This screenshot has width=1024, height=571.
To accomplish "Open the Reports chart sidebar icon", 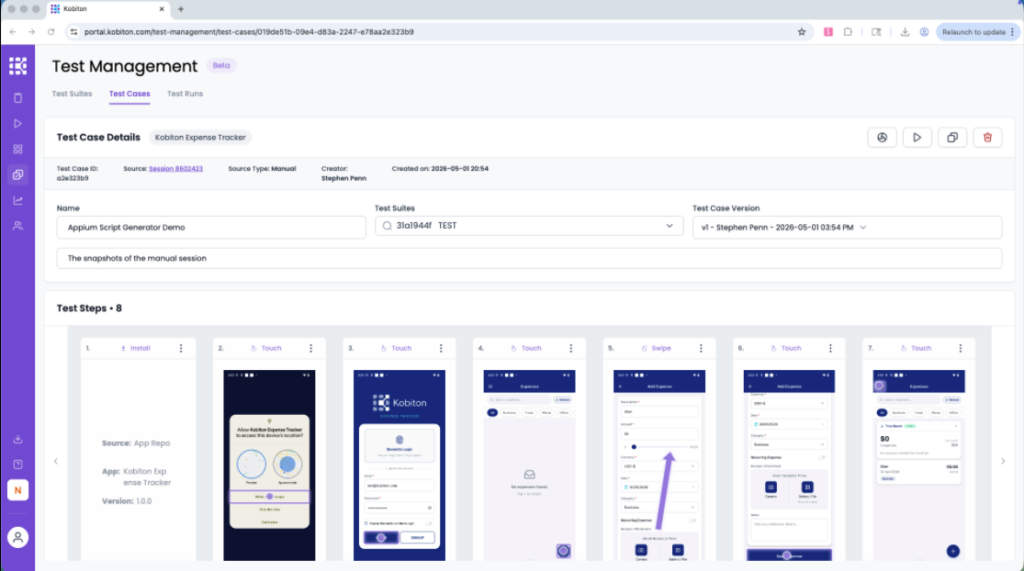I will pos(18,201).
